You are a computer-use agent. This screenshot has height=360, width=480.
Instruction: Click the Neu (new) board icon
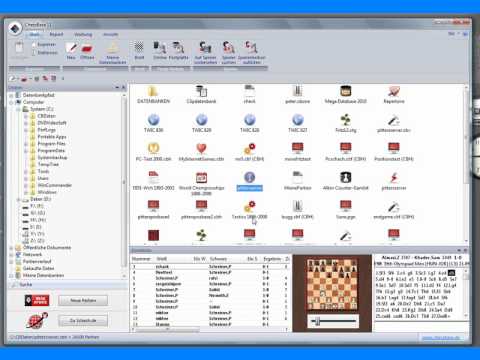[71, 48]
